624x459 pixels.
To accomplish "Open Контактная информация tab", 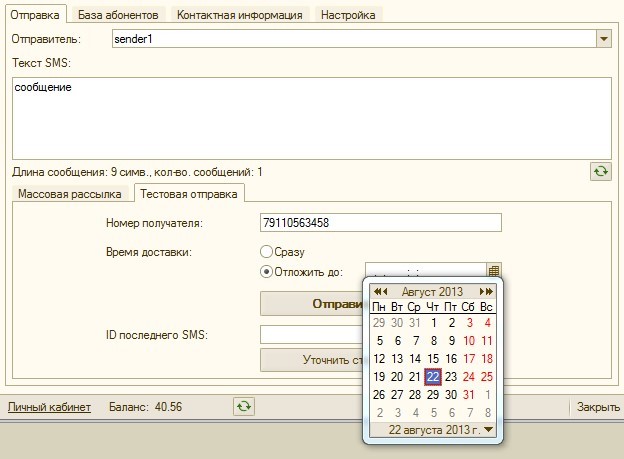I will click(240, 15).
